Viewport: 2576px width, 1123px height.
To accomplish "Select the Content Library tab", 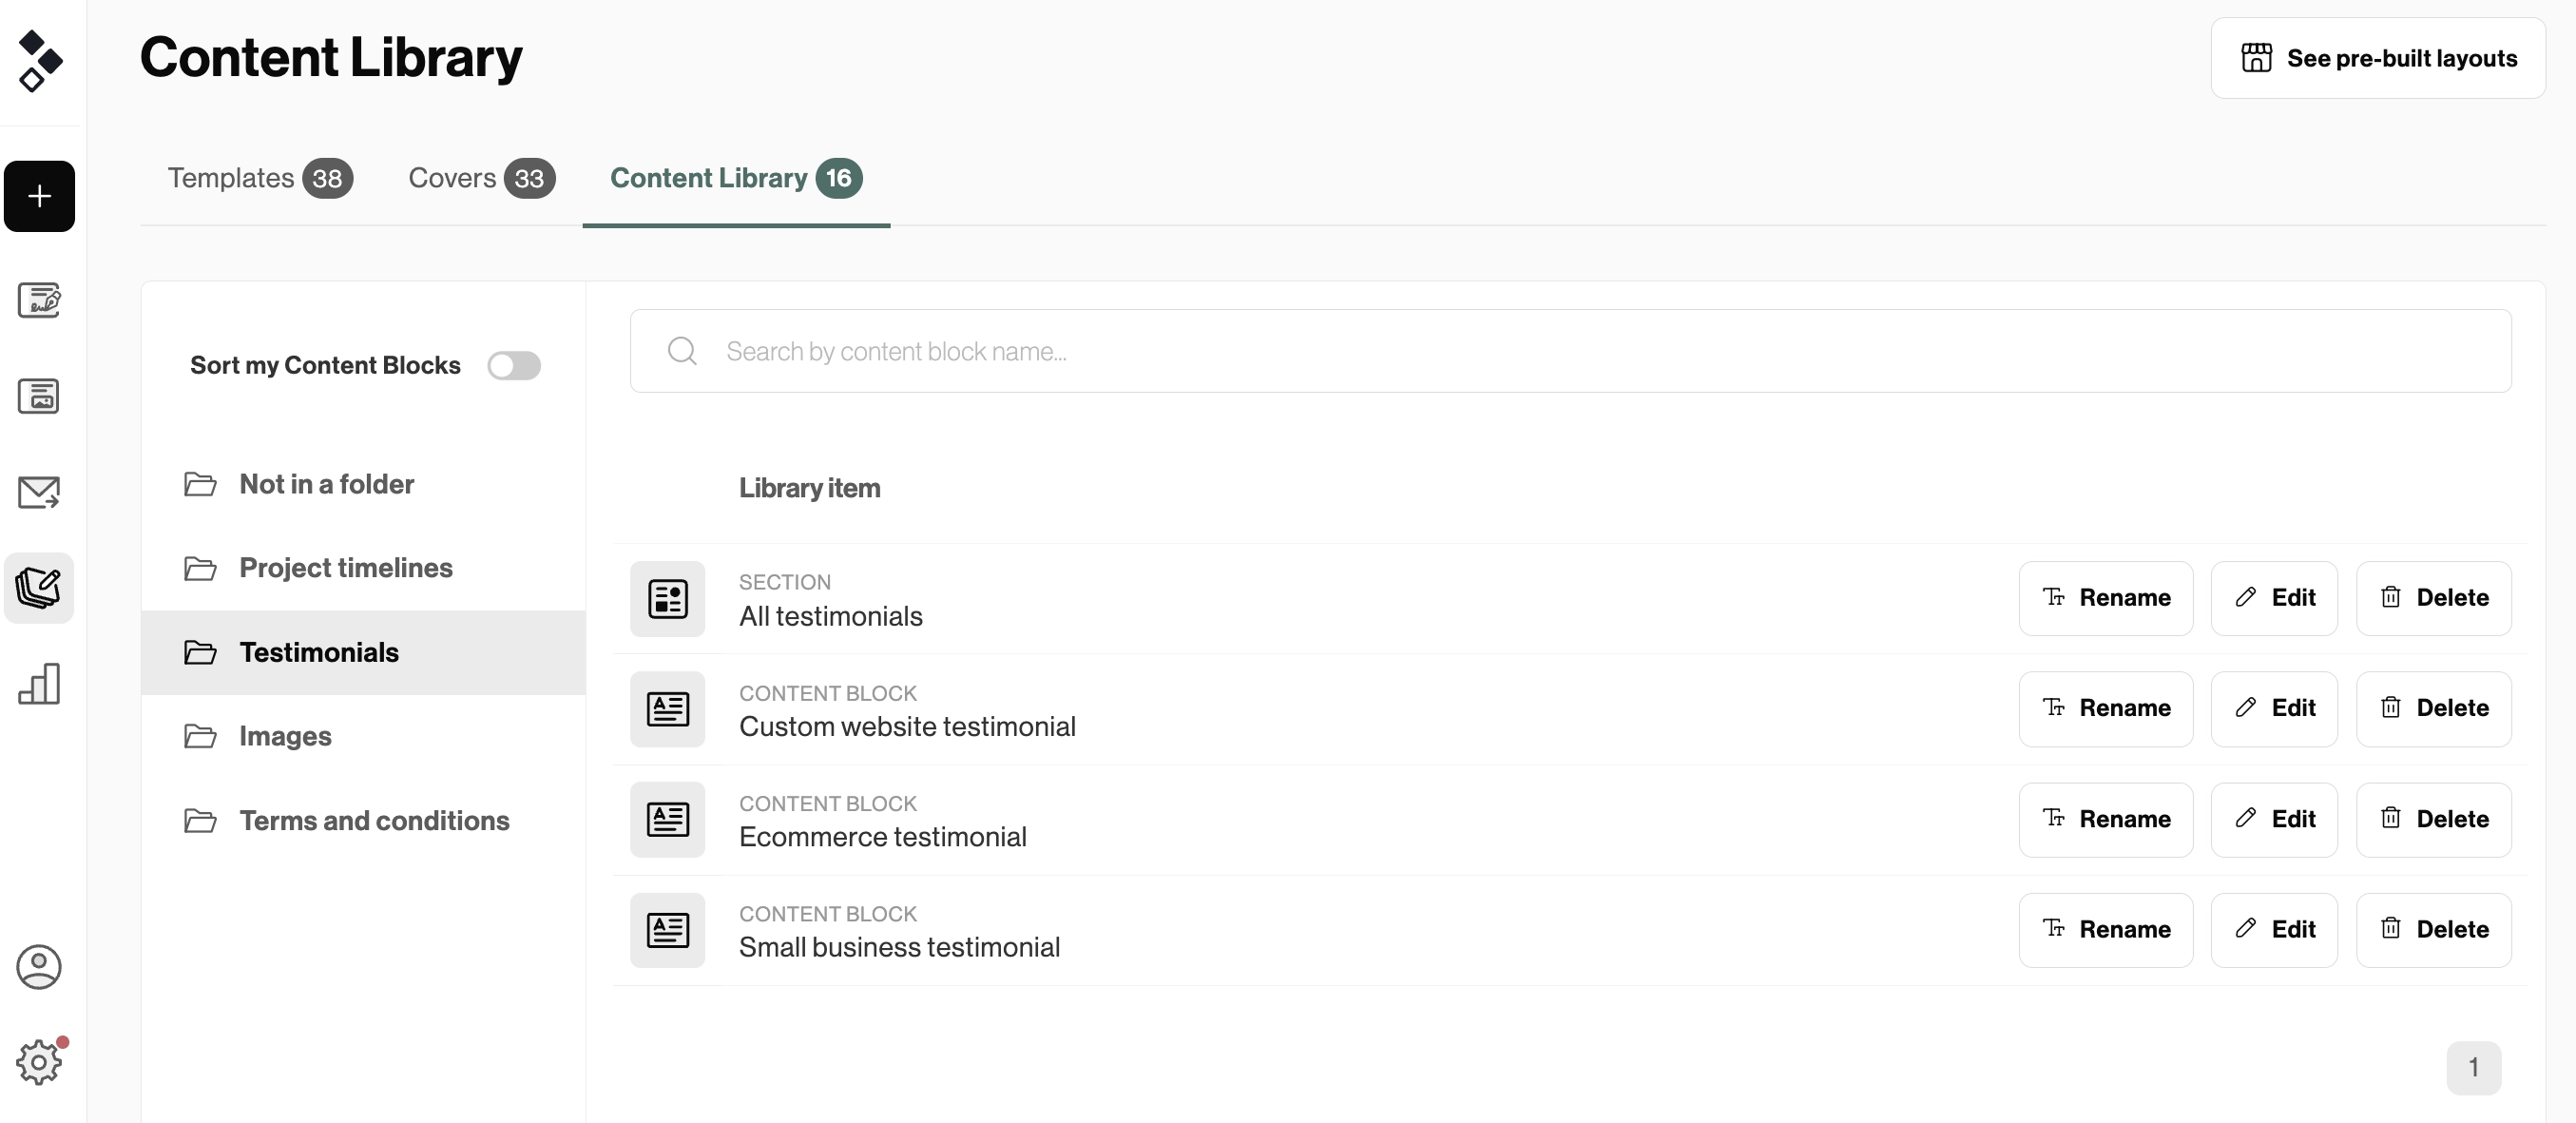I will coord(736,178).
